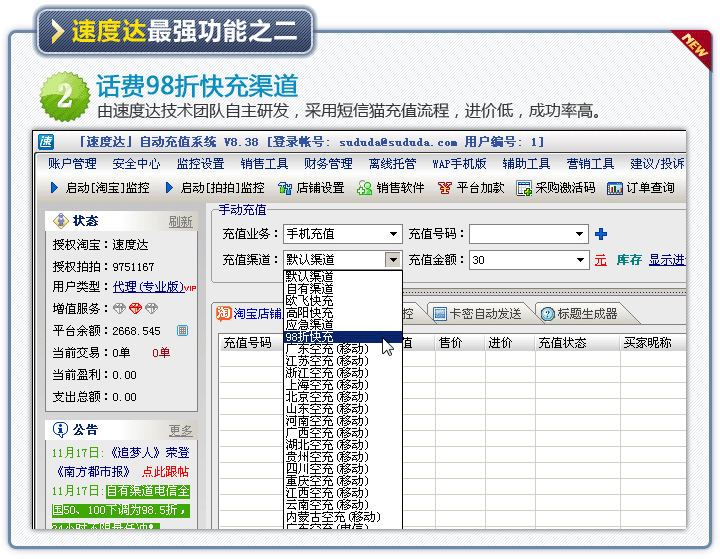Click the last gray diamond 增值服务 icon

[x=152, y=309]
